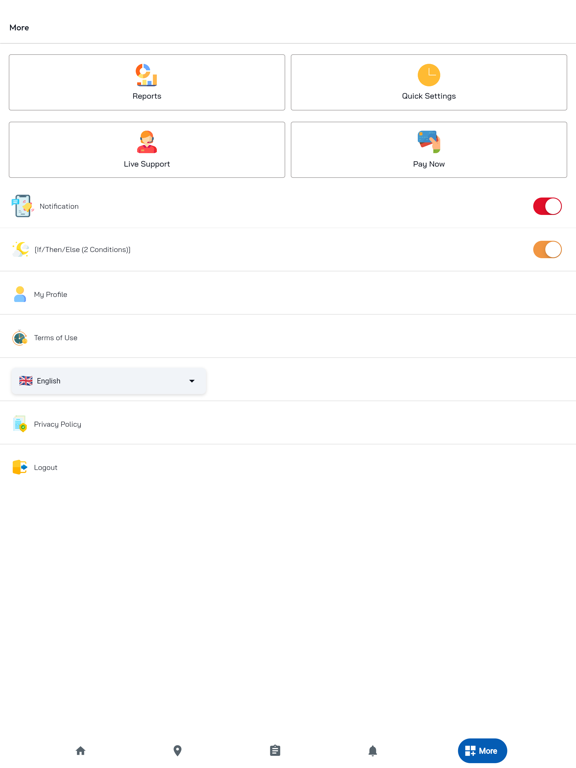This screenshot has height=768, width=576.
Task: Select the More tab in bottom navigation
Action: tap(482, 750)
